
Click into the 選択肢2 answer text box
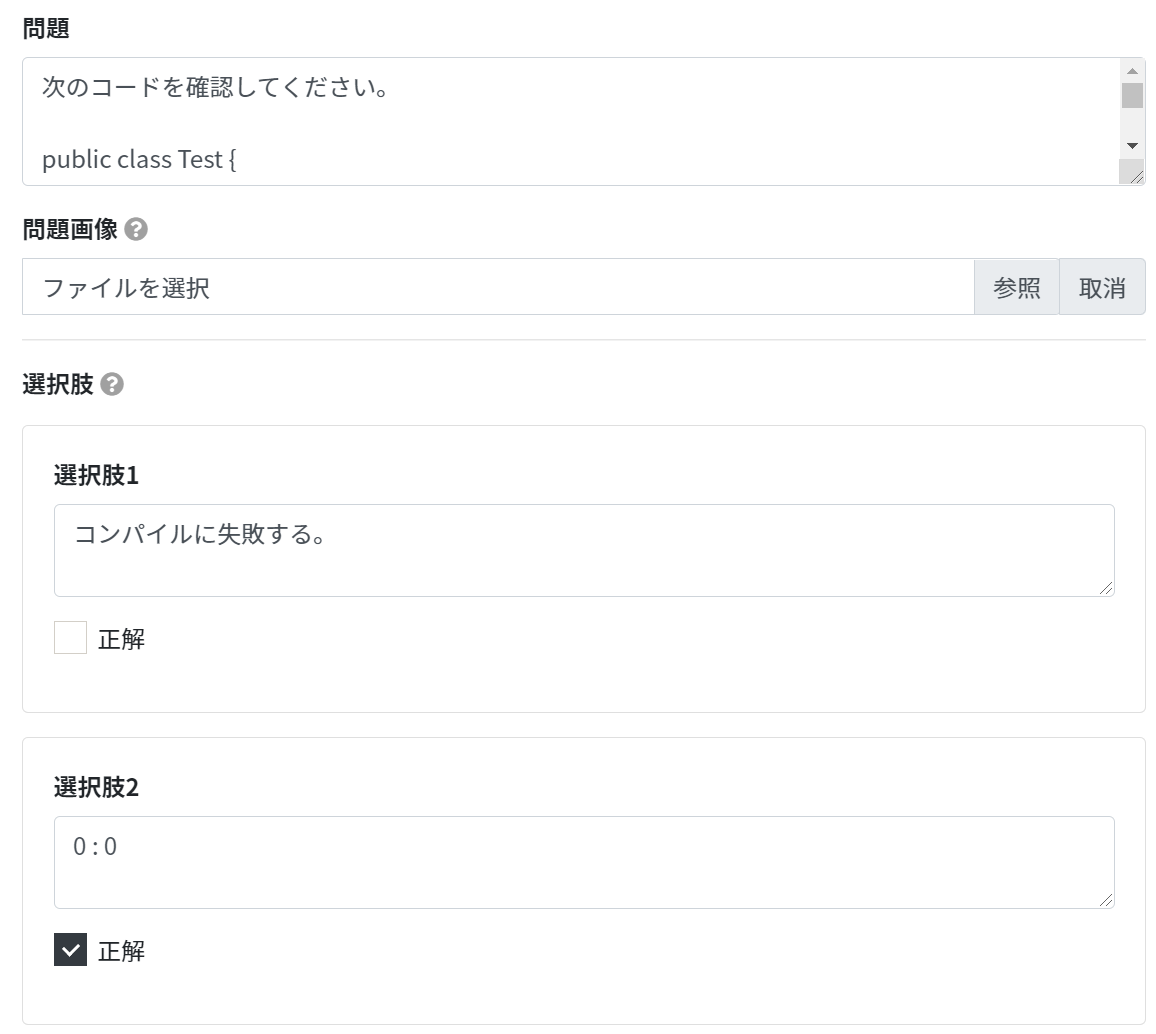pyautogui.click(x=584, y=862)
